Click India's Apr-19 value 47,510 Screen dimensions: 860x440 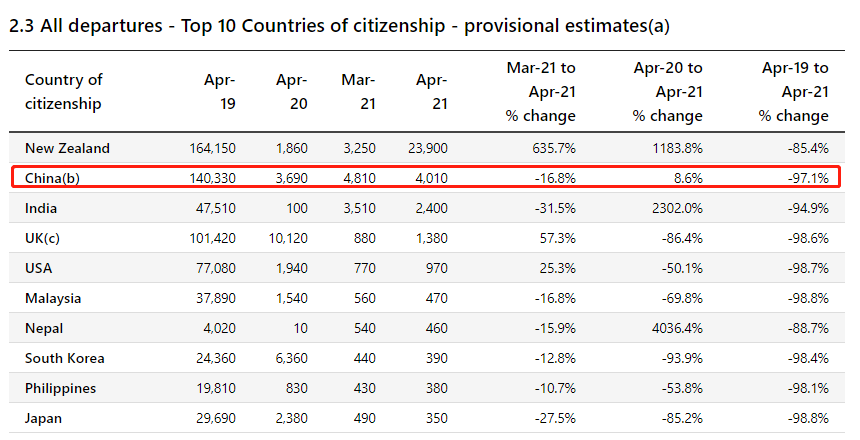coord(212,208)
